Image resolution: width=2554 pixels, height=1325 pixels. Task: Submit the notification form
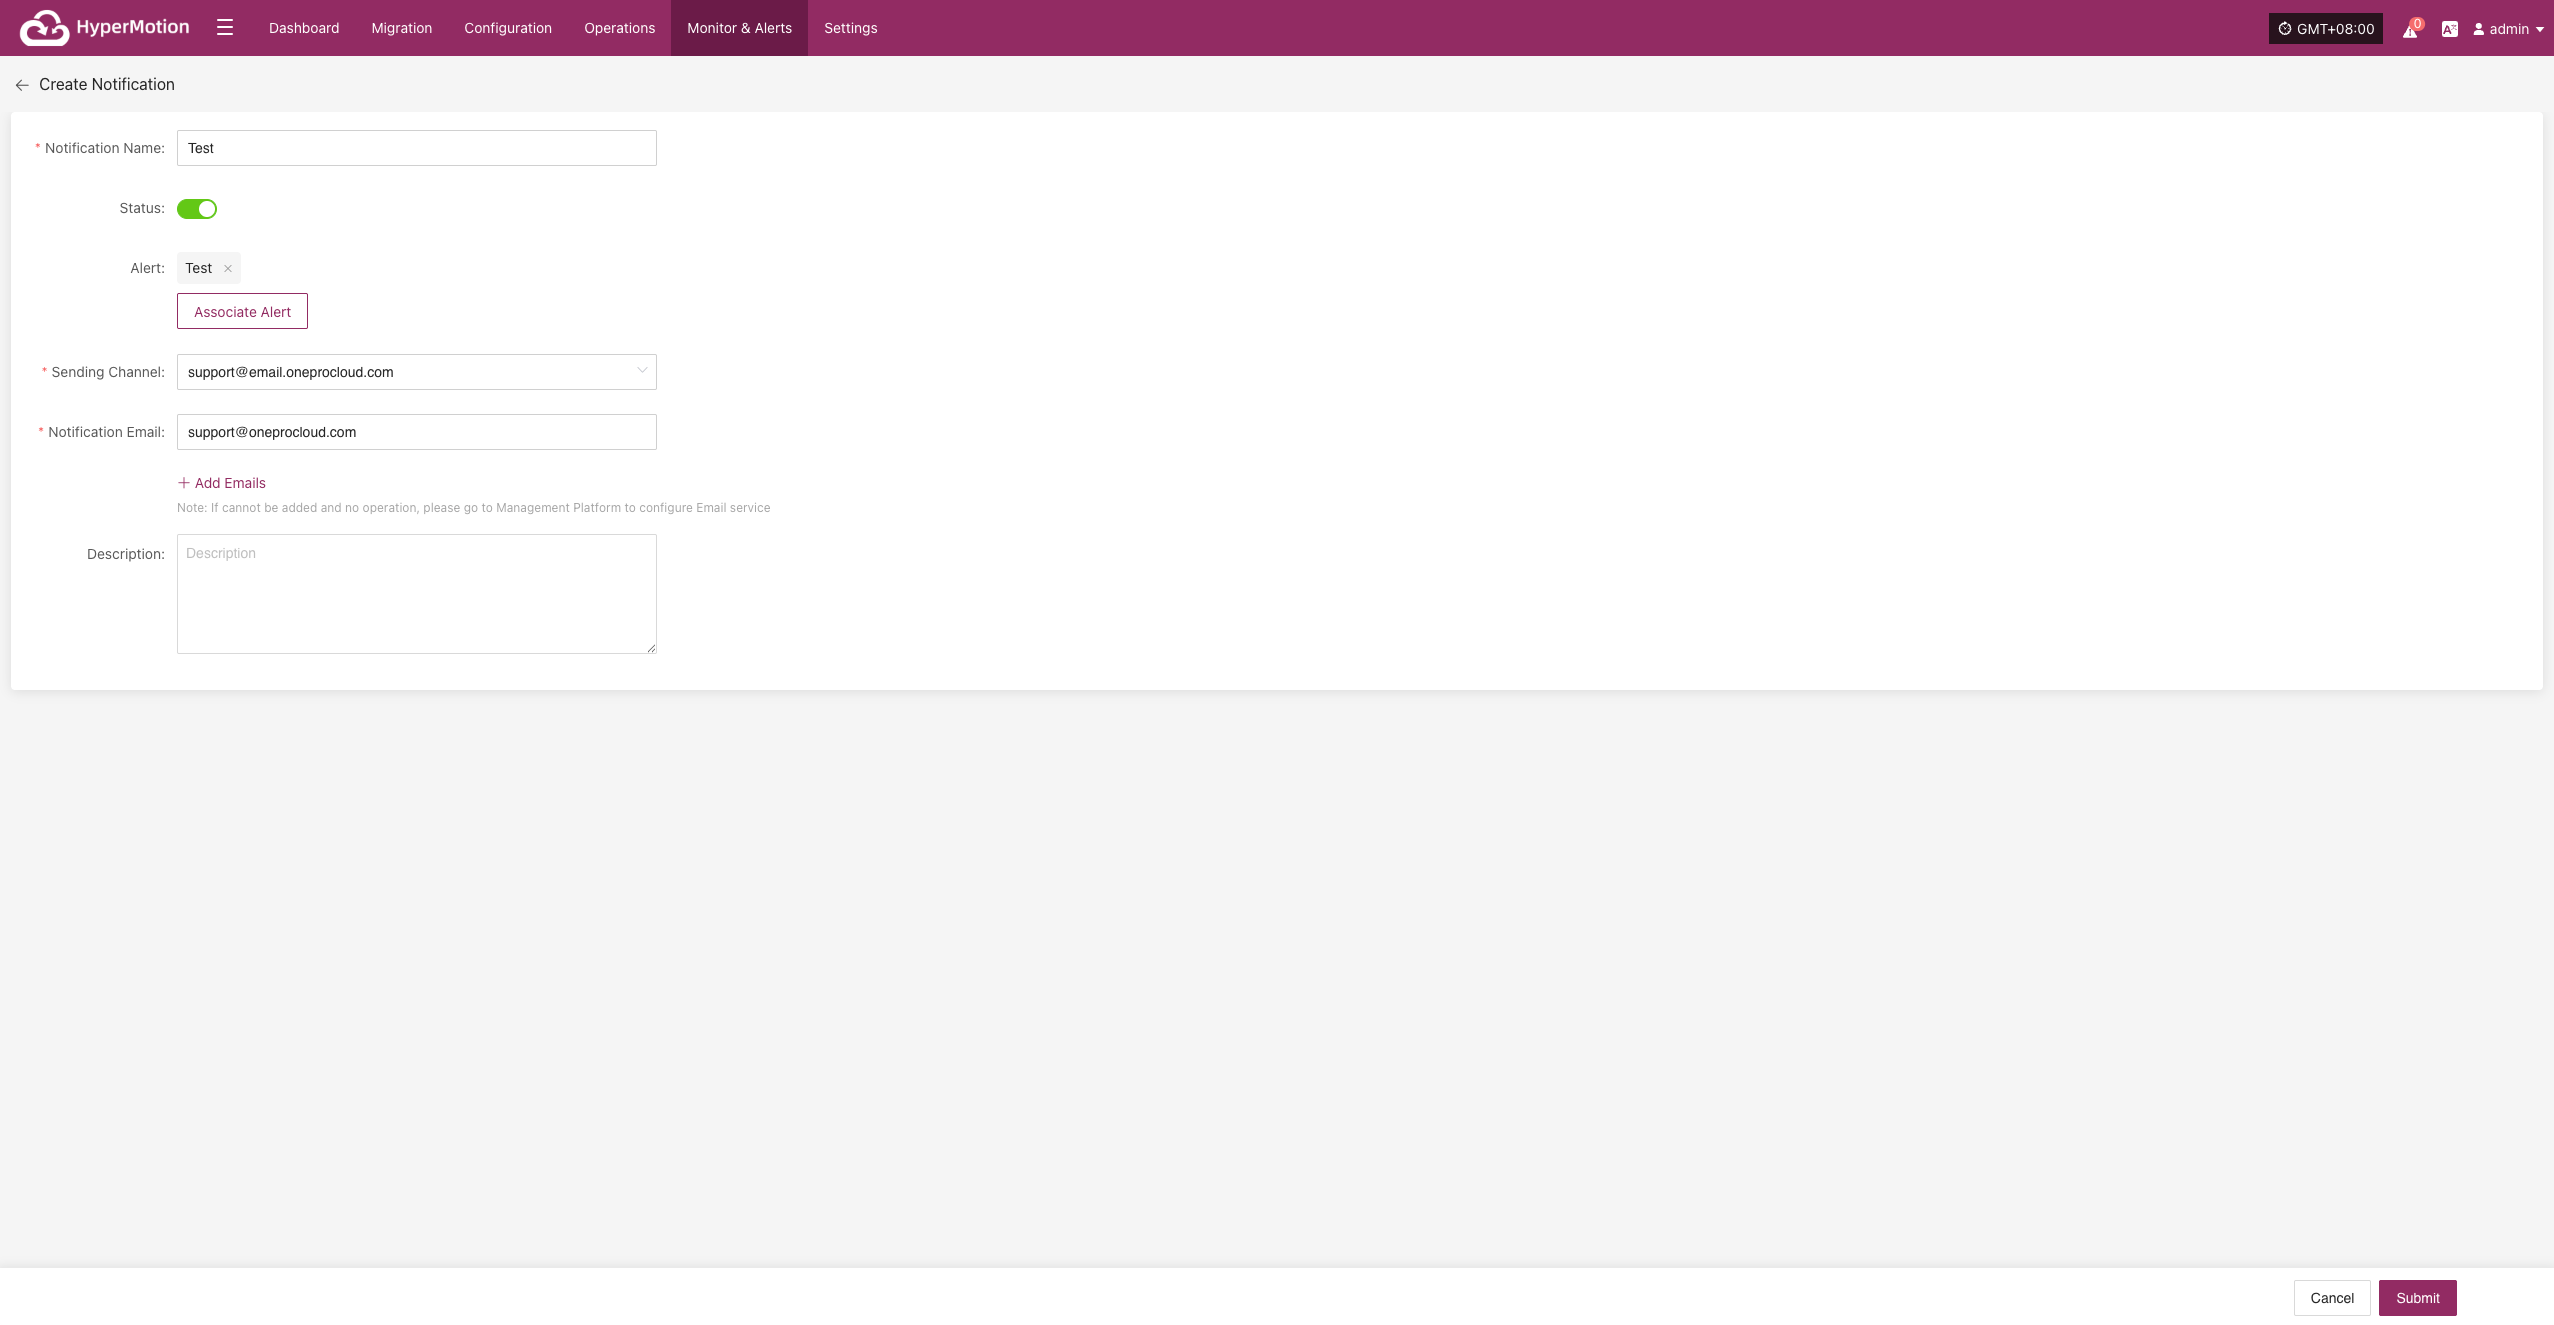2418,1298
